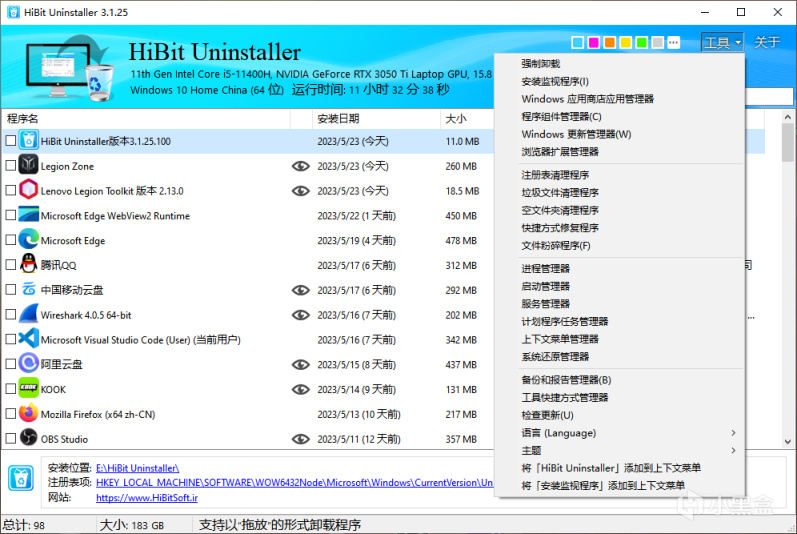797x534 pixels.
Task: Click the eye icon for Legion Zone
Action: pyautogui.click(x=301, y=166)
